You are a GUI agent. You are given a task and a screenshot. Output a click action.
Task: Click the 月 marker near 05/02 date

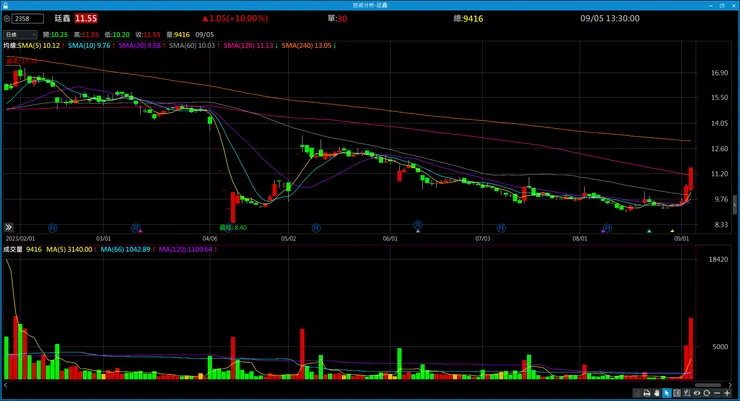(x=316, y=228)
